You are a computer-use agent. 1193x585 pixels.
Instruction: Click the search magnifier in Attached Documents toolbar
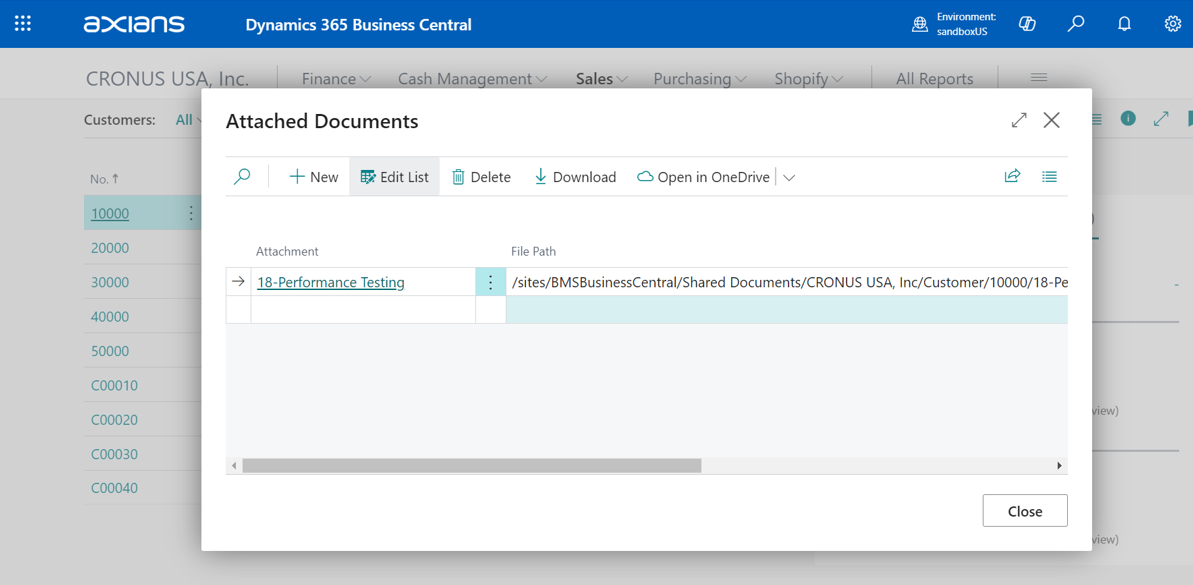coord(242,177)
